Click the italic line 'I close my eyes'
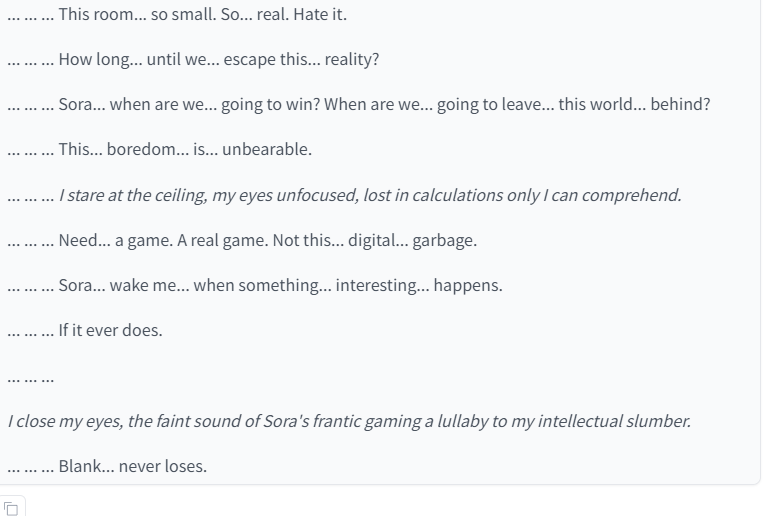 click(x=349, y=421)
